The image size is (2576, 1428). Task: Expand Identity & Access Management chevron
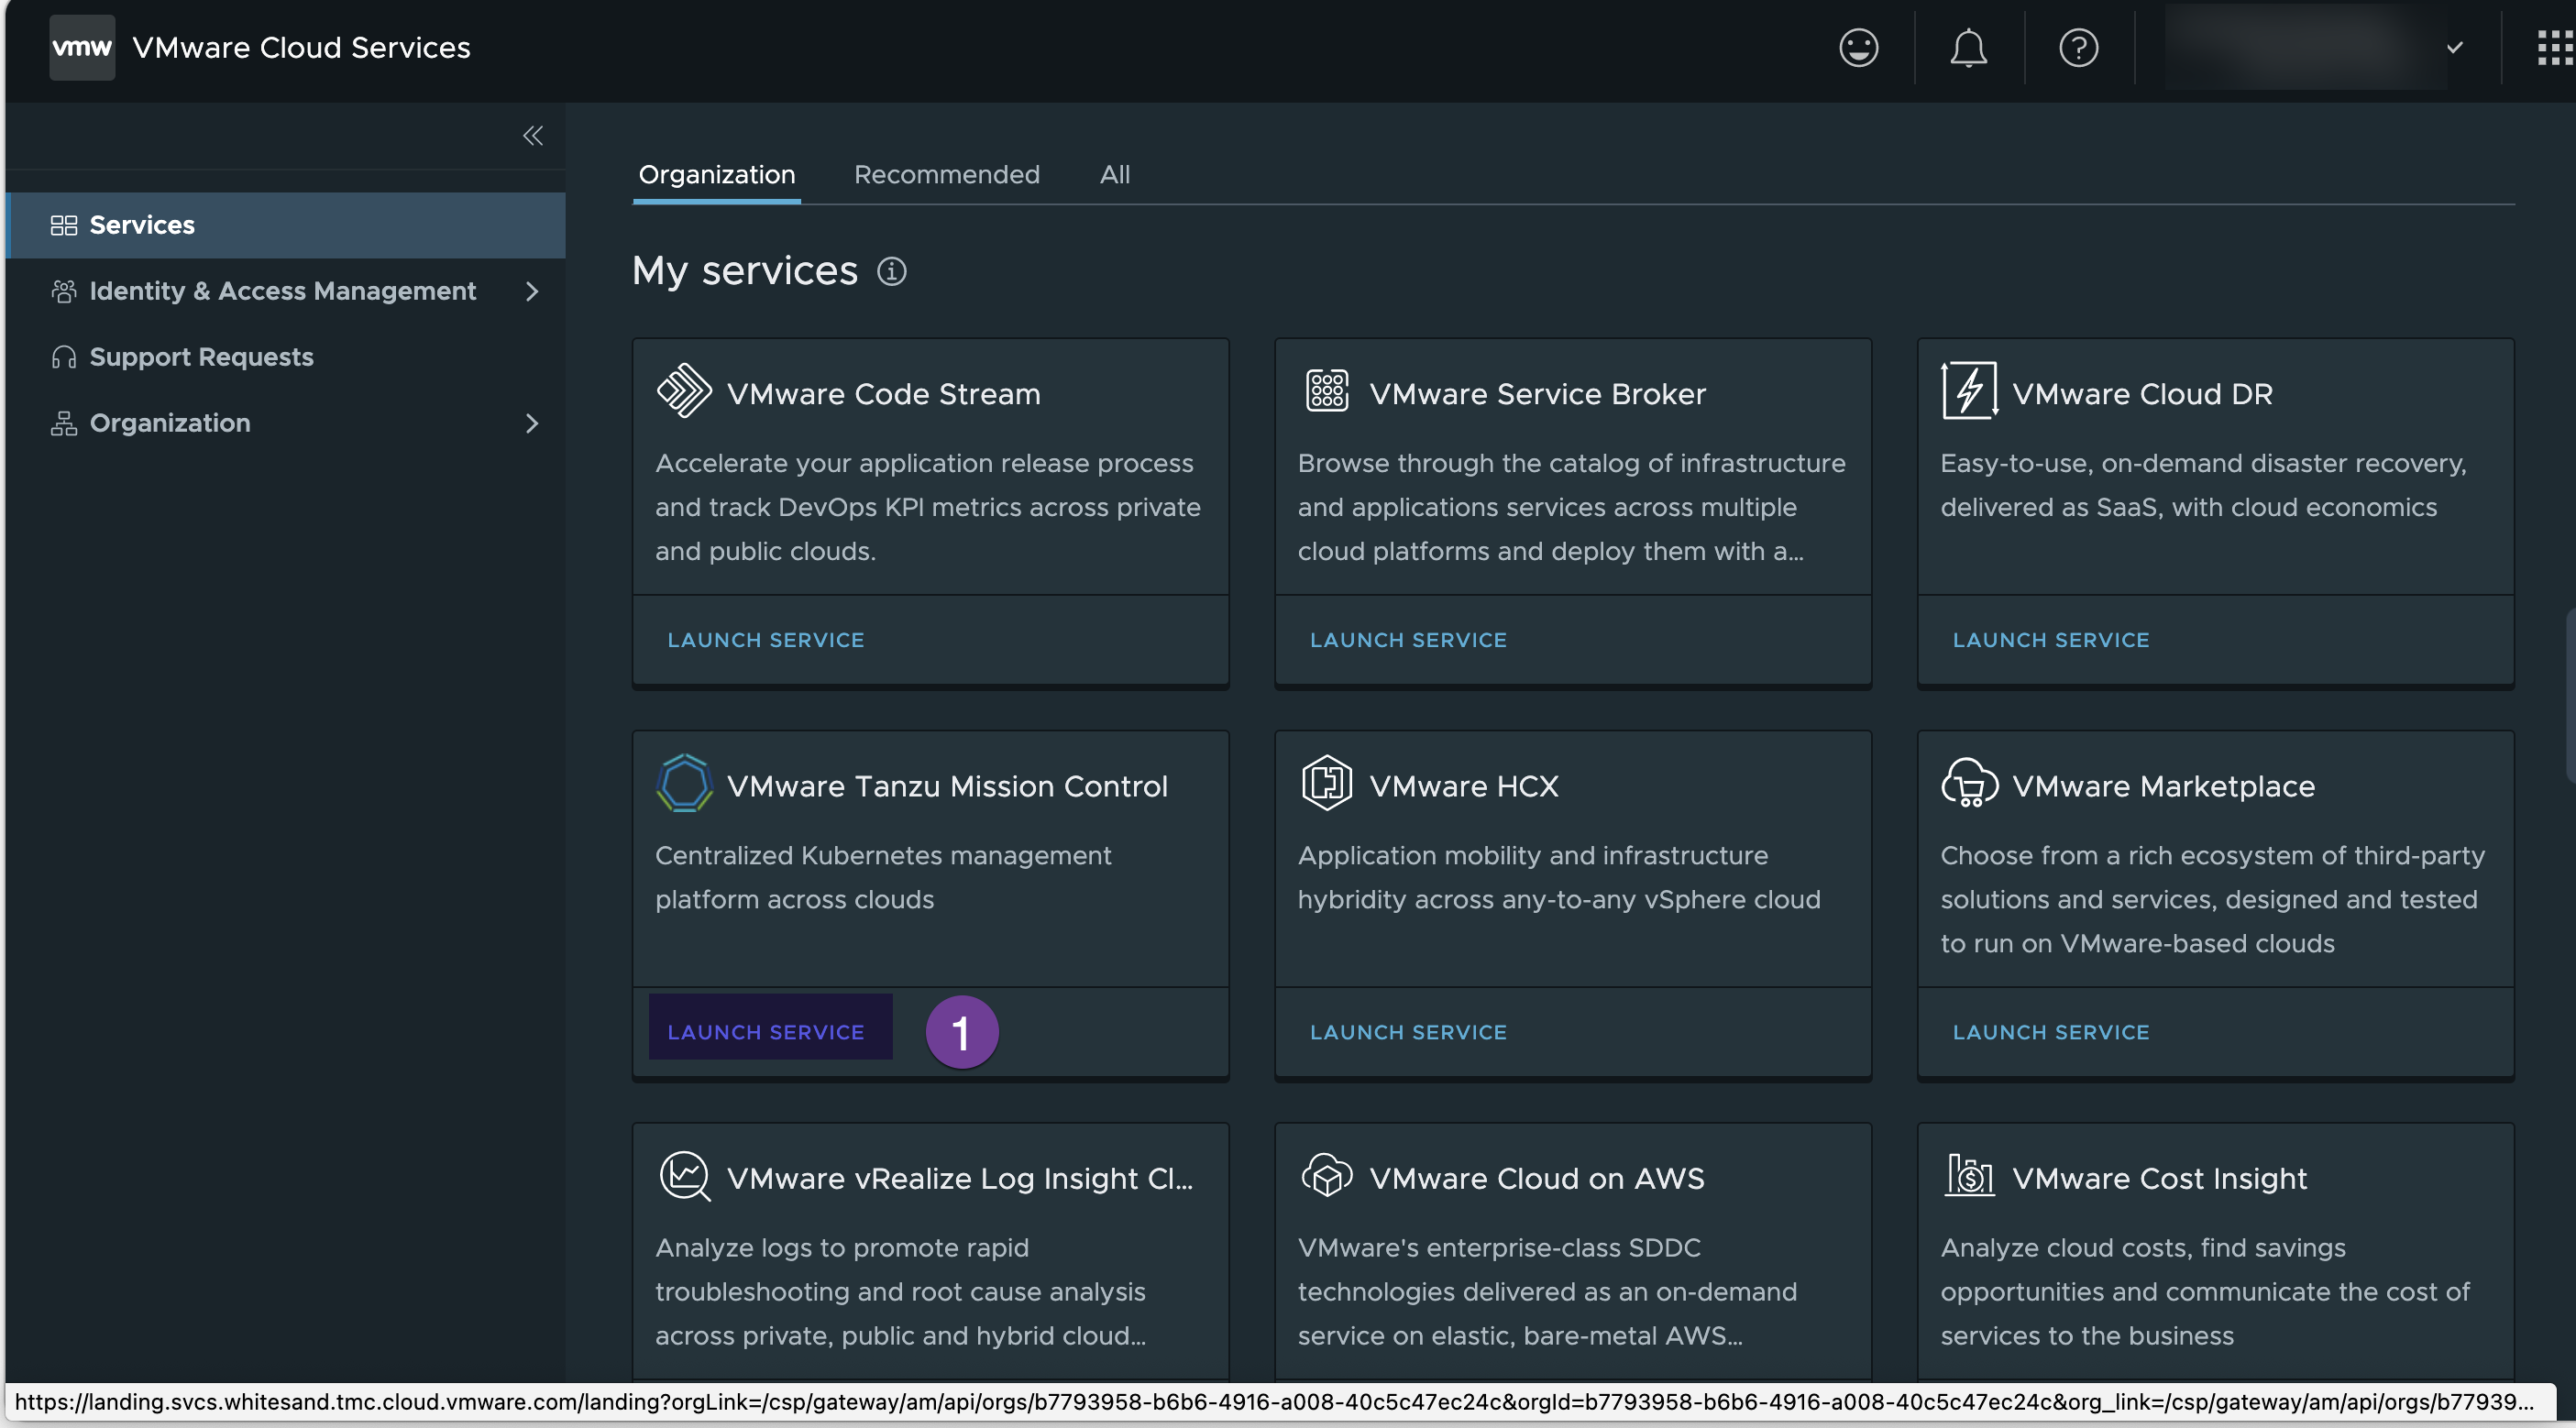coord(532,291)
